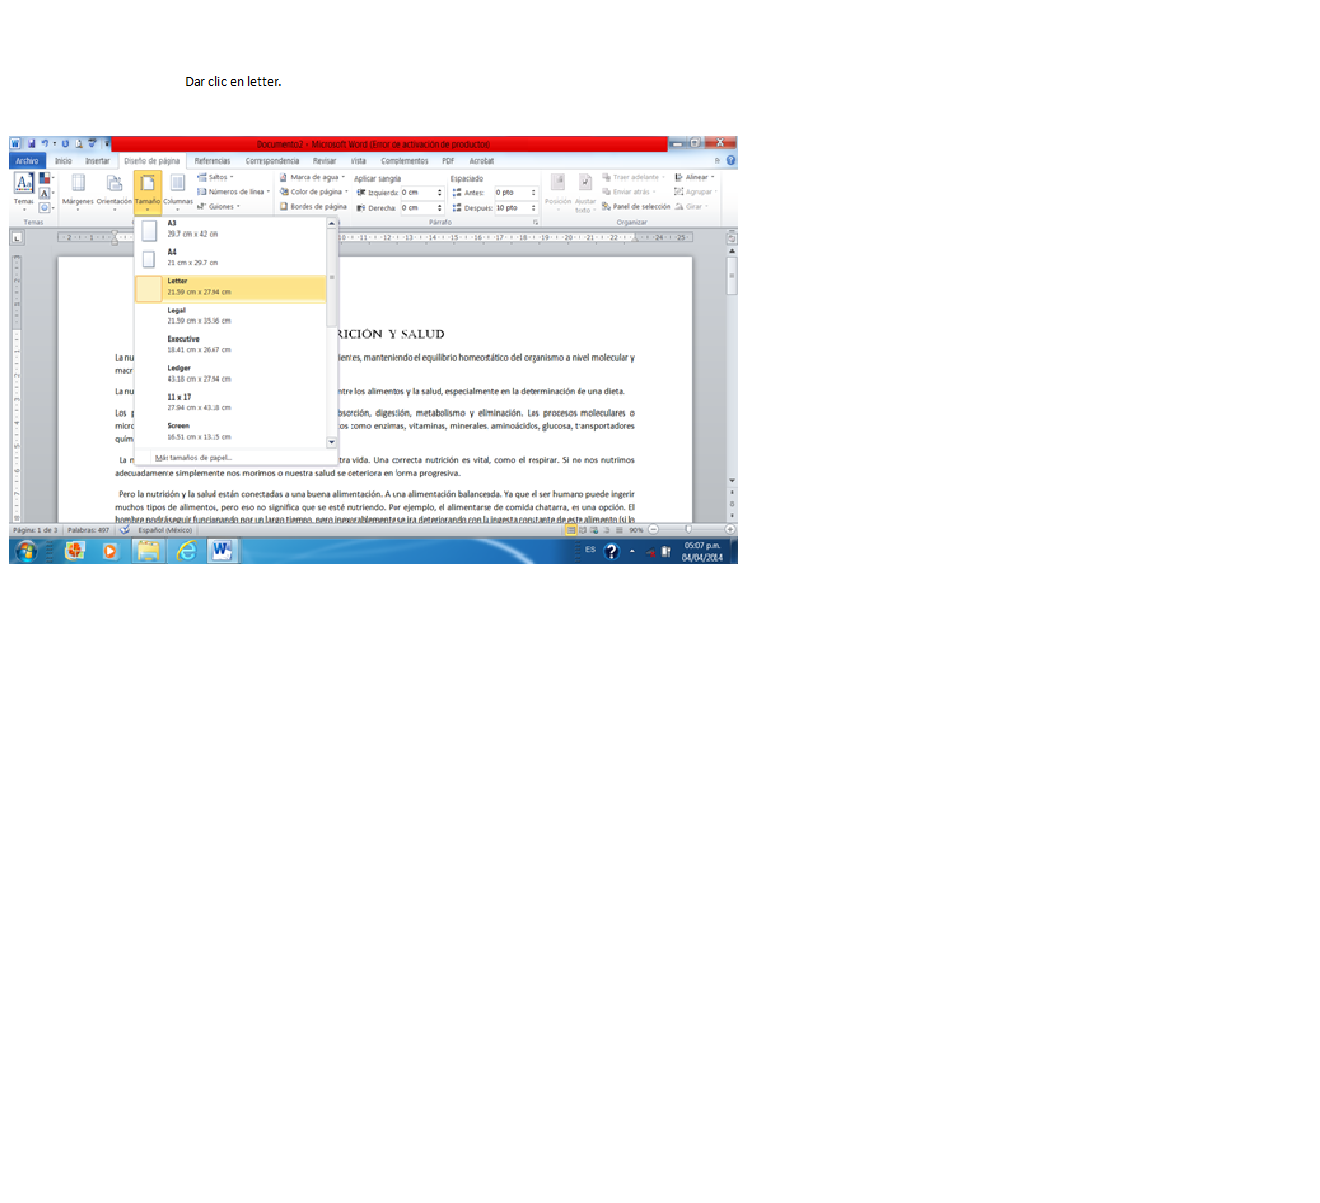The width and height of the screenshot is (1320, 1203).
Task: Select the 11 x 17 paper size
Action: pyautogui.click(x=231, y=404)
